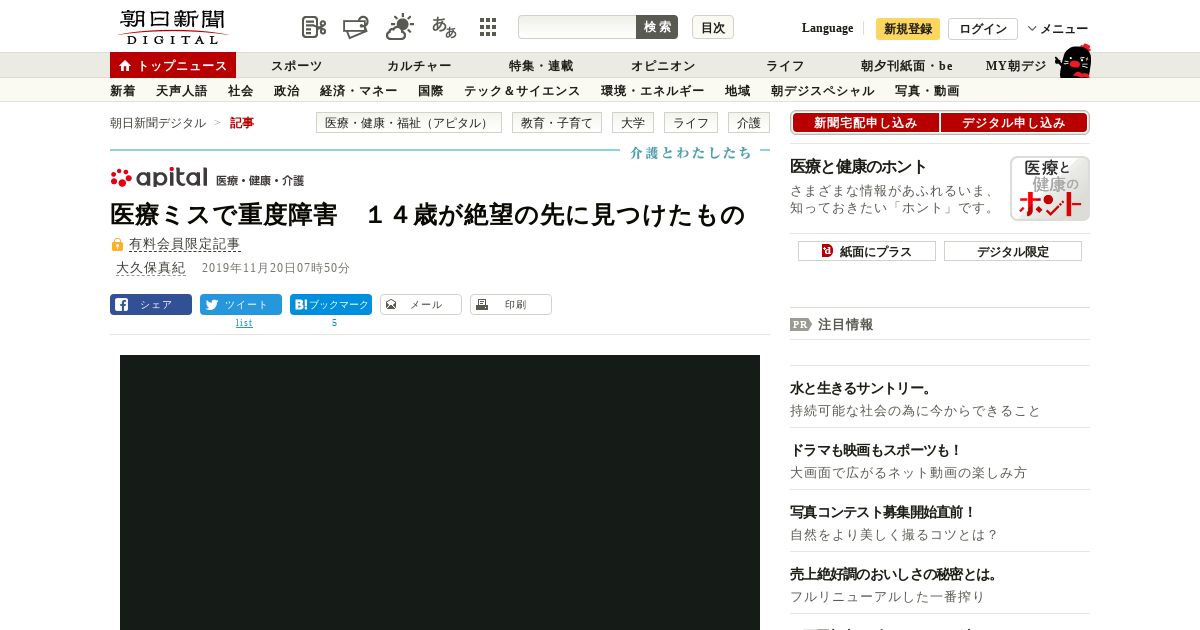Print this article
1200x630 pixels.
(511, 305)
